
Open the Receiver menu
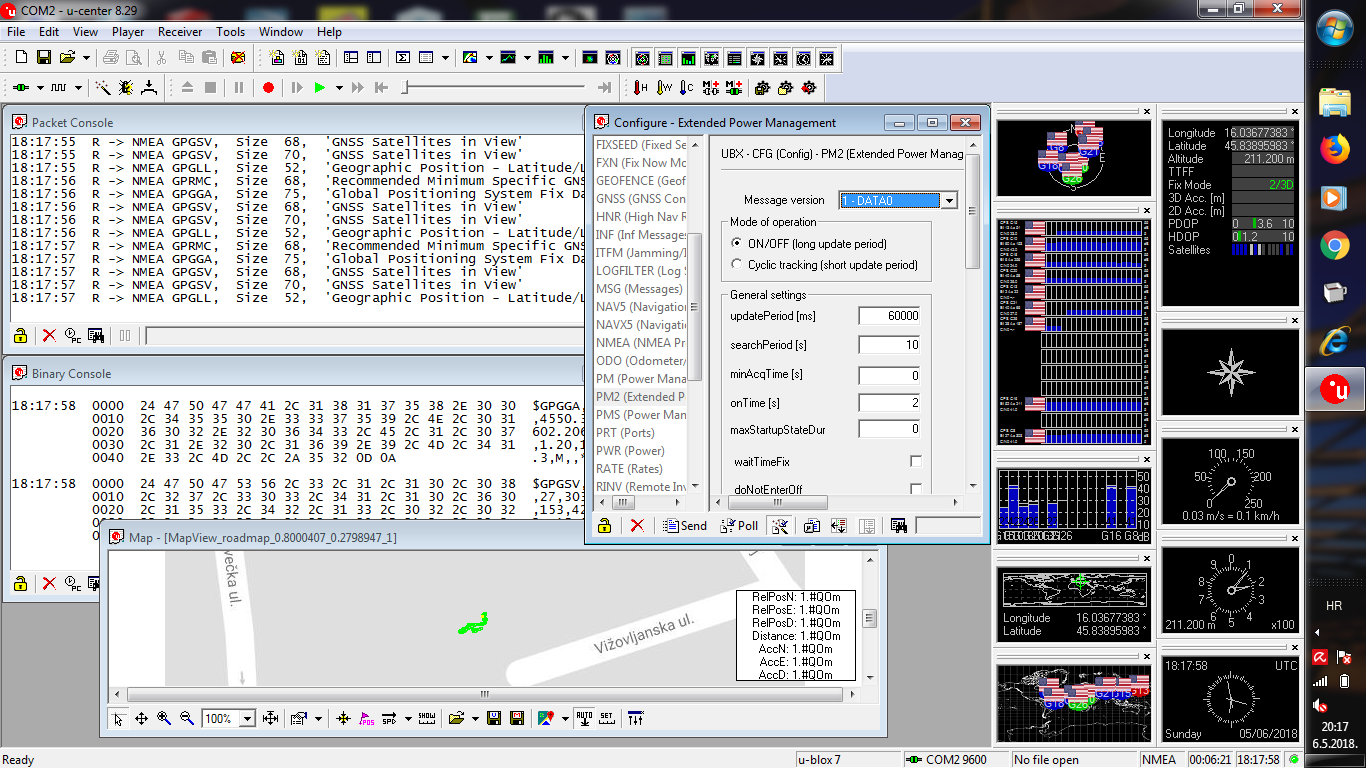point(180,32)
